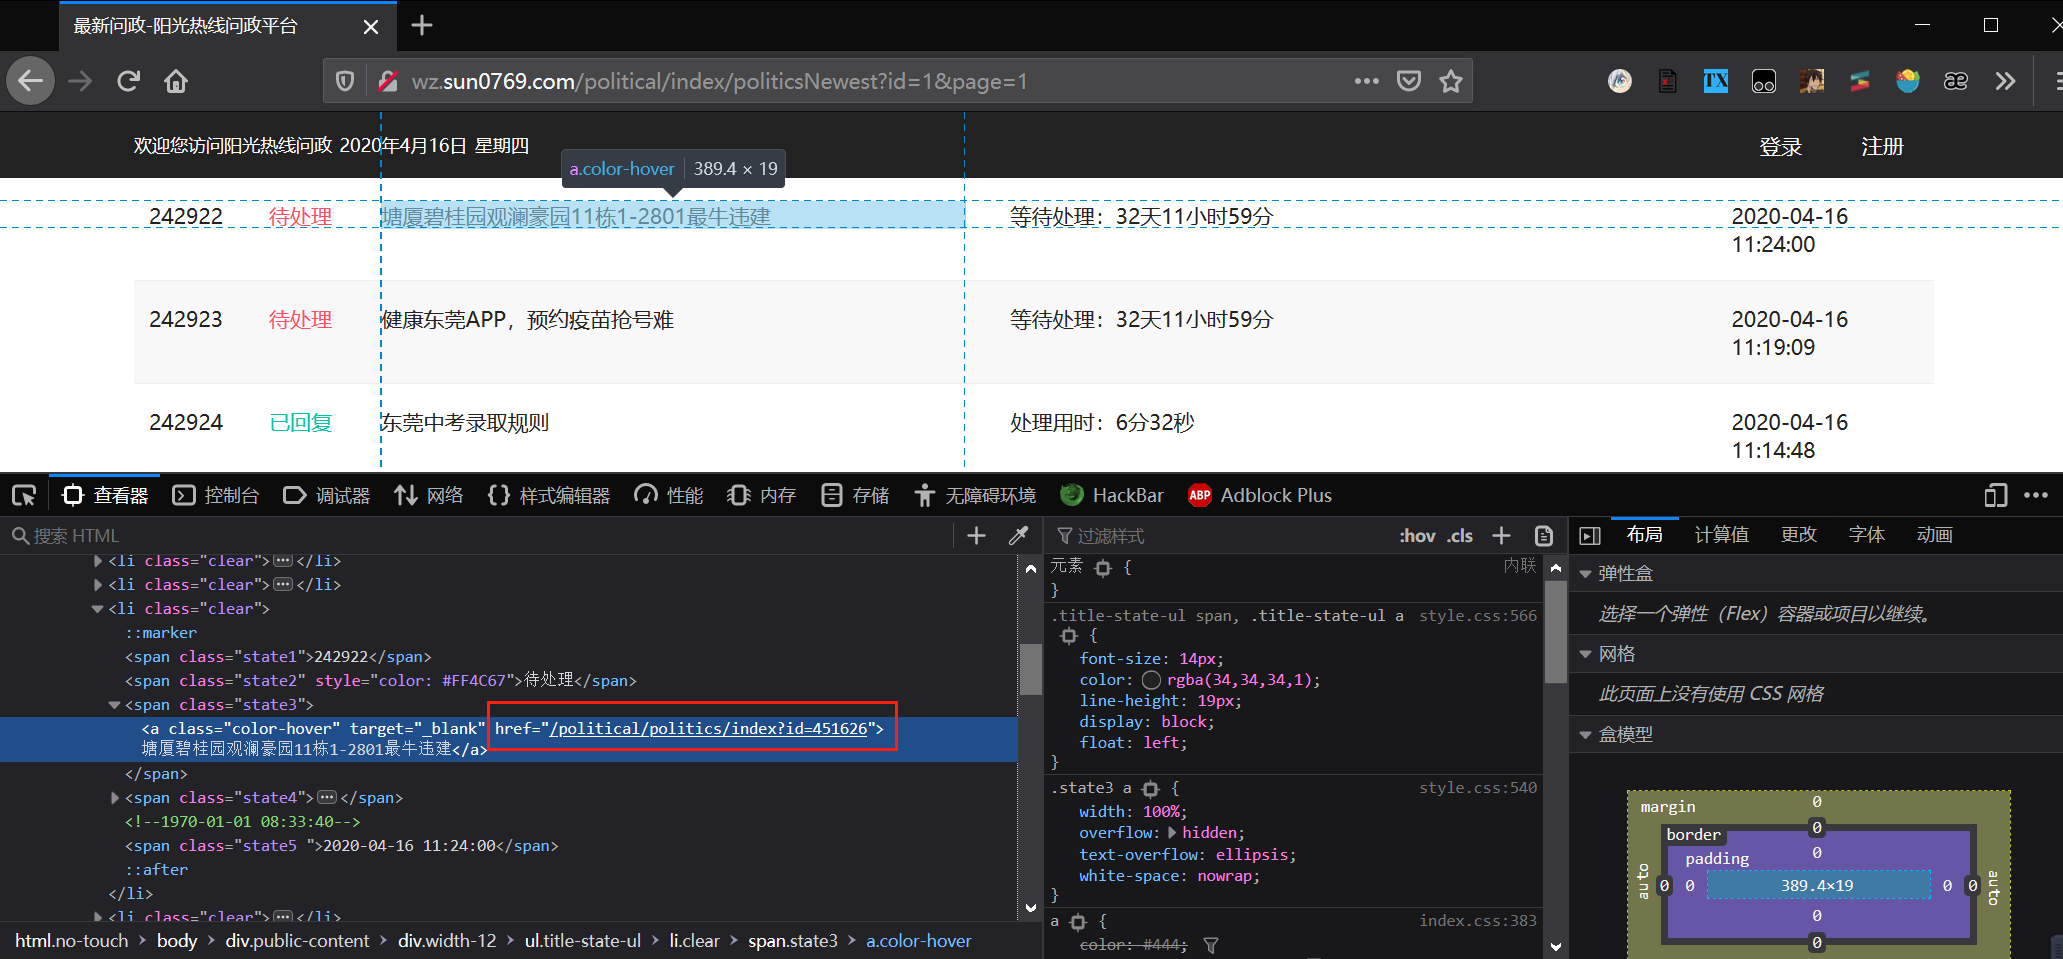
Task: Click the styles panel scrollbar thumb
Action: [x=1555, y=631]
